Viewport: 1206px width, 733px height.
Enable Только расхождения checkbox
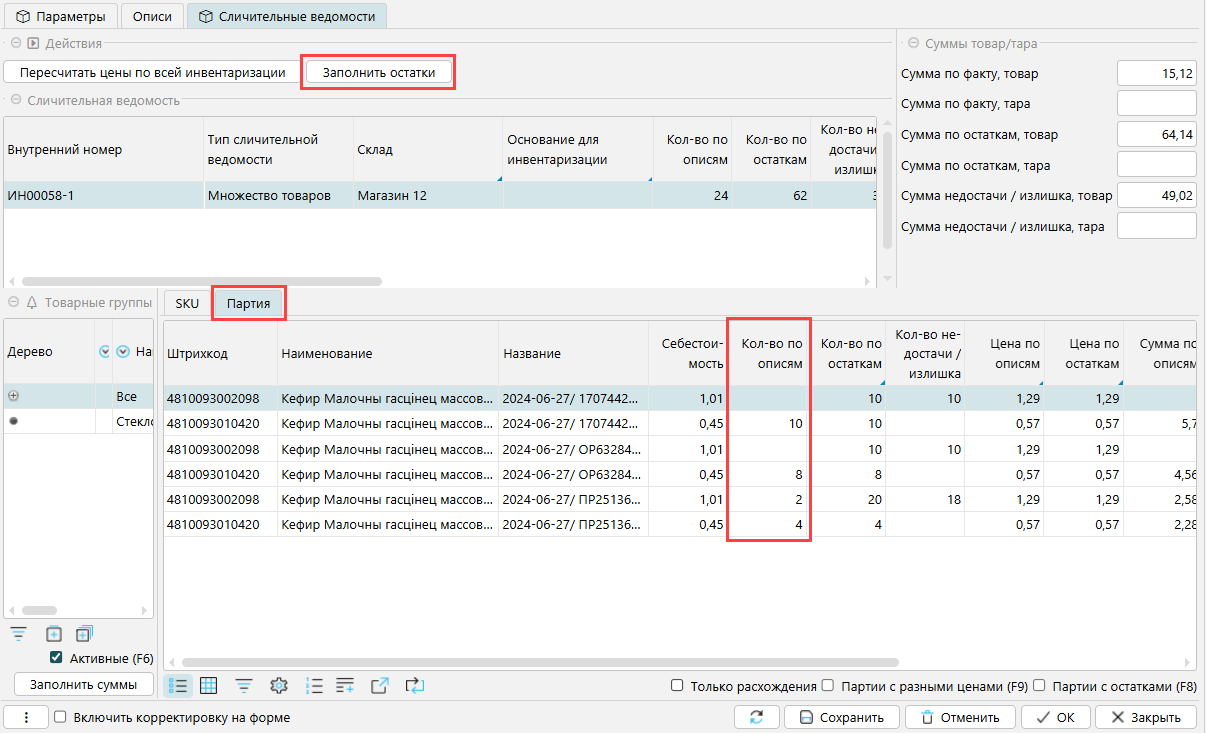pos(677,686)
